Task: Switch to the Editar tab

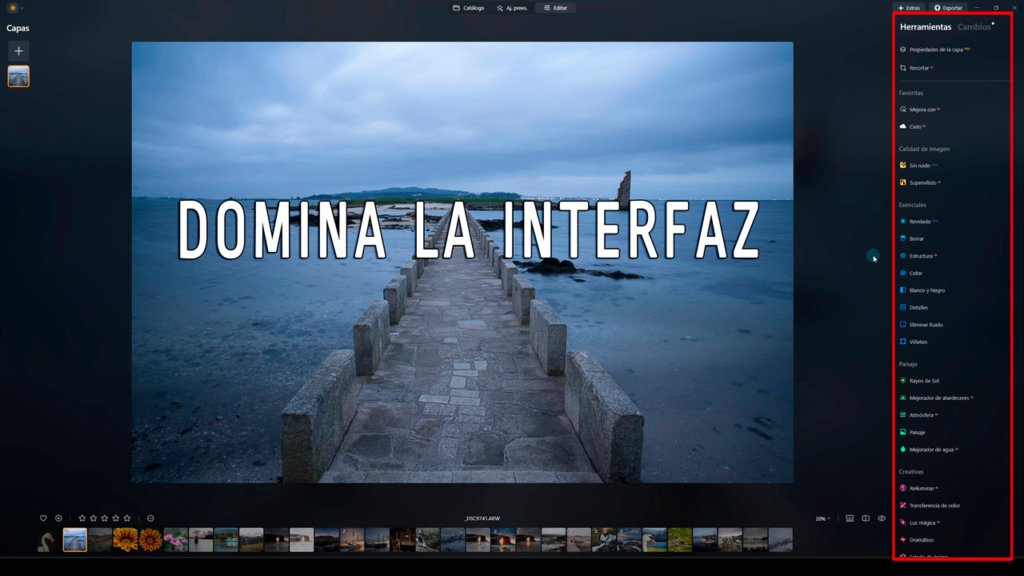Action: coord(556,8)
